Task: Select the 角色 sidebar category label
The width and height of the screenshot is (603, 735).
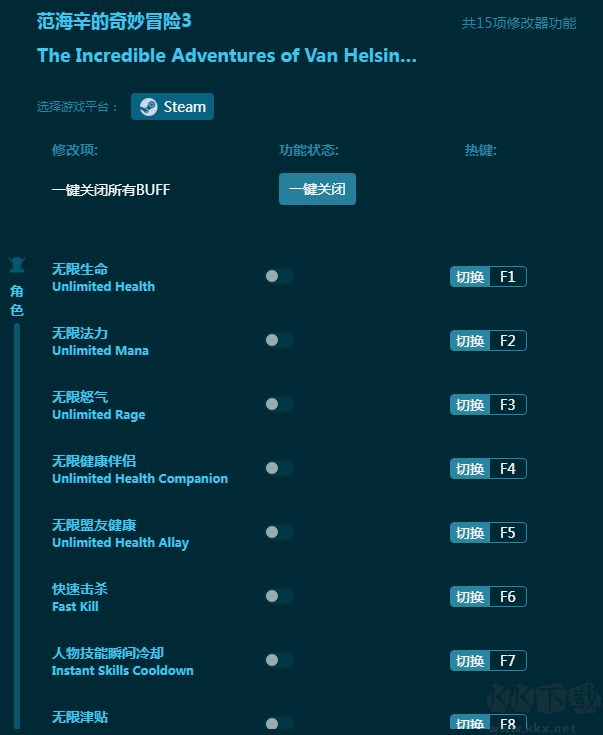Action: pos(17,300)
